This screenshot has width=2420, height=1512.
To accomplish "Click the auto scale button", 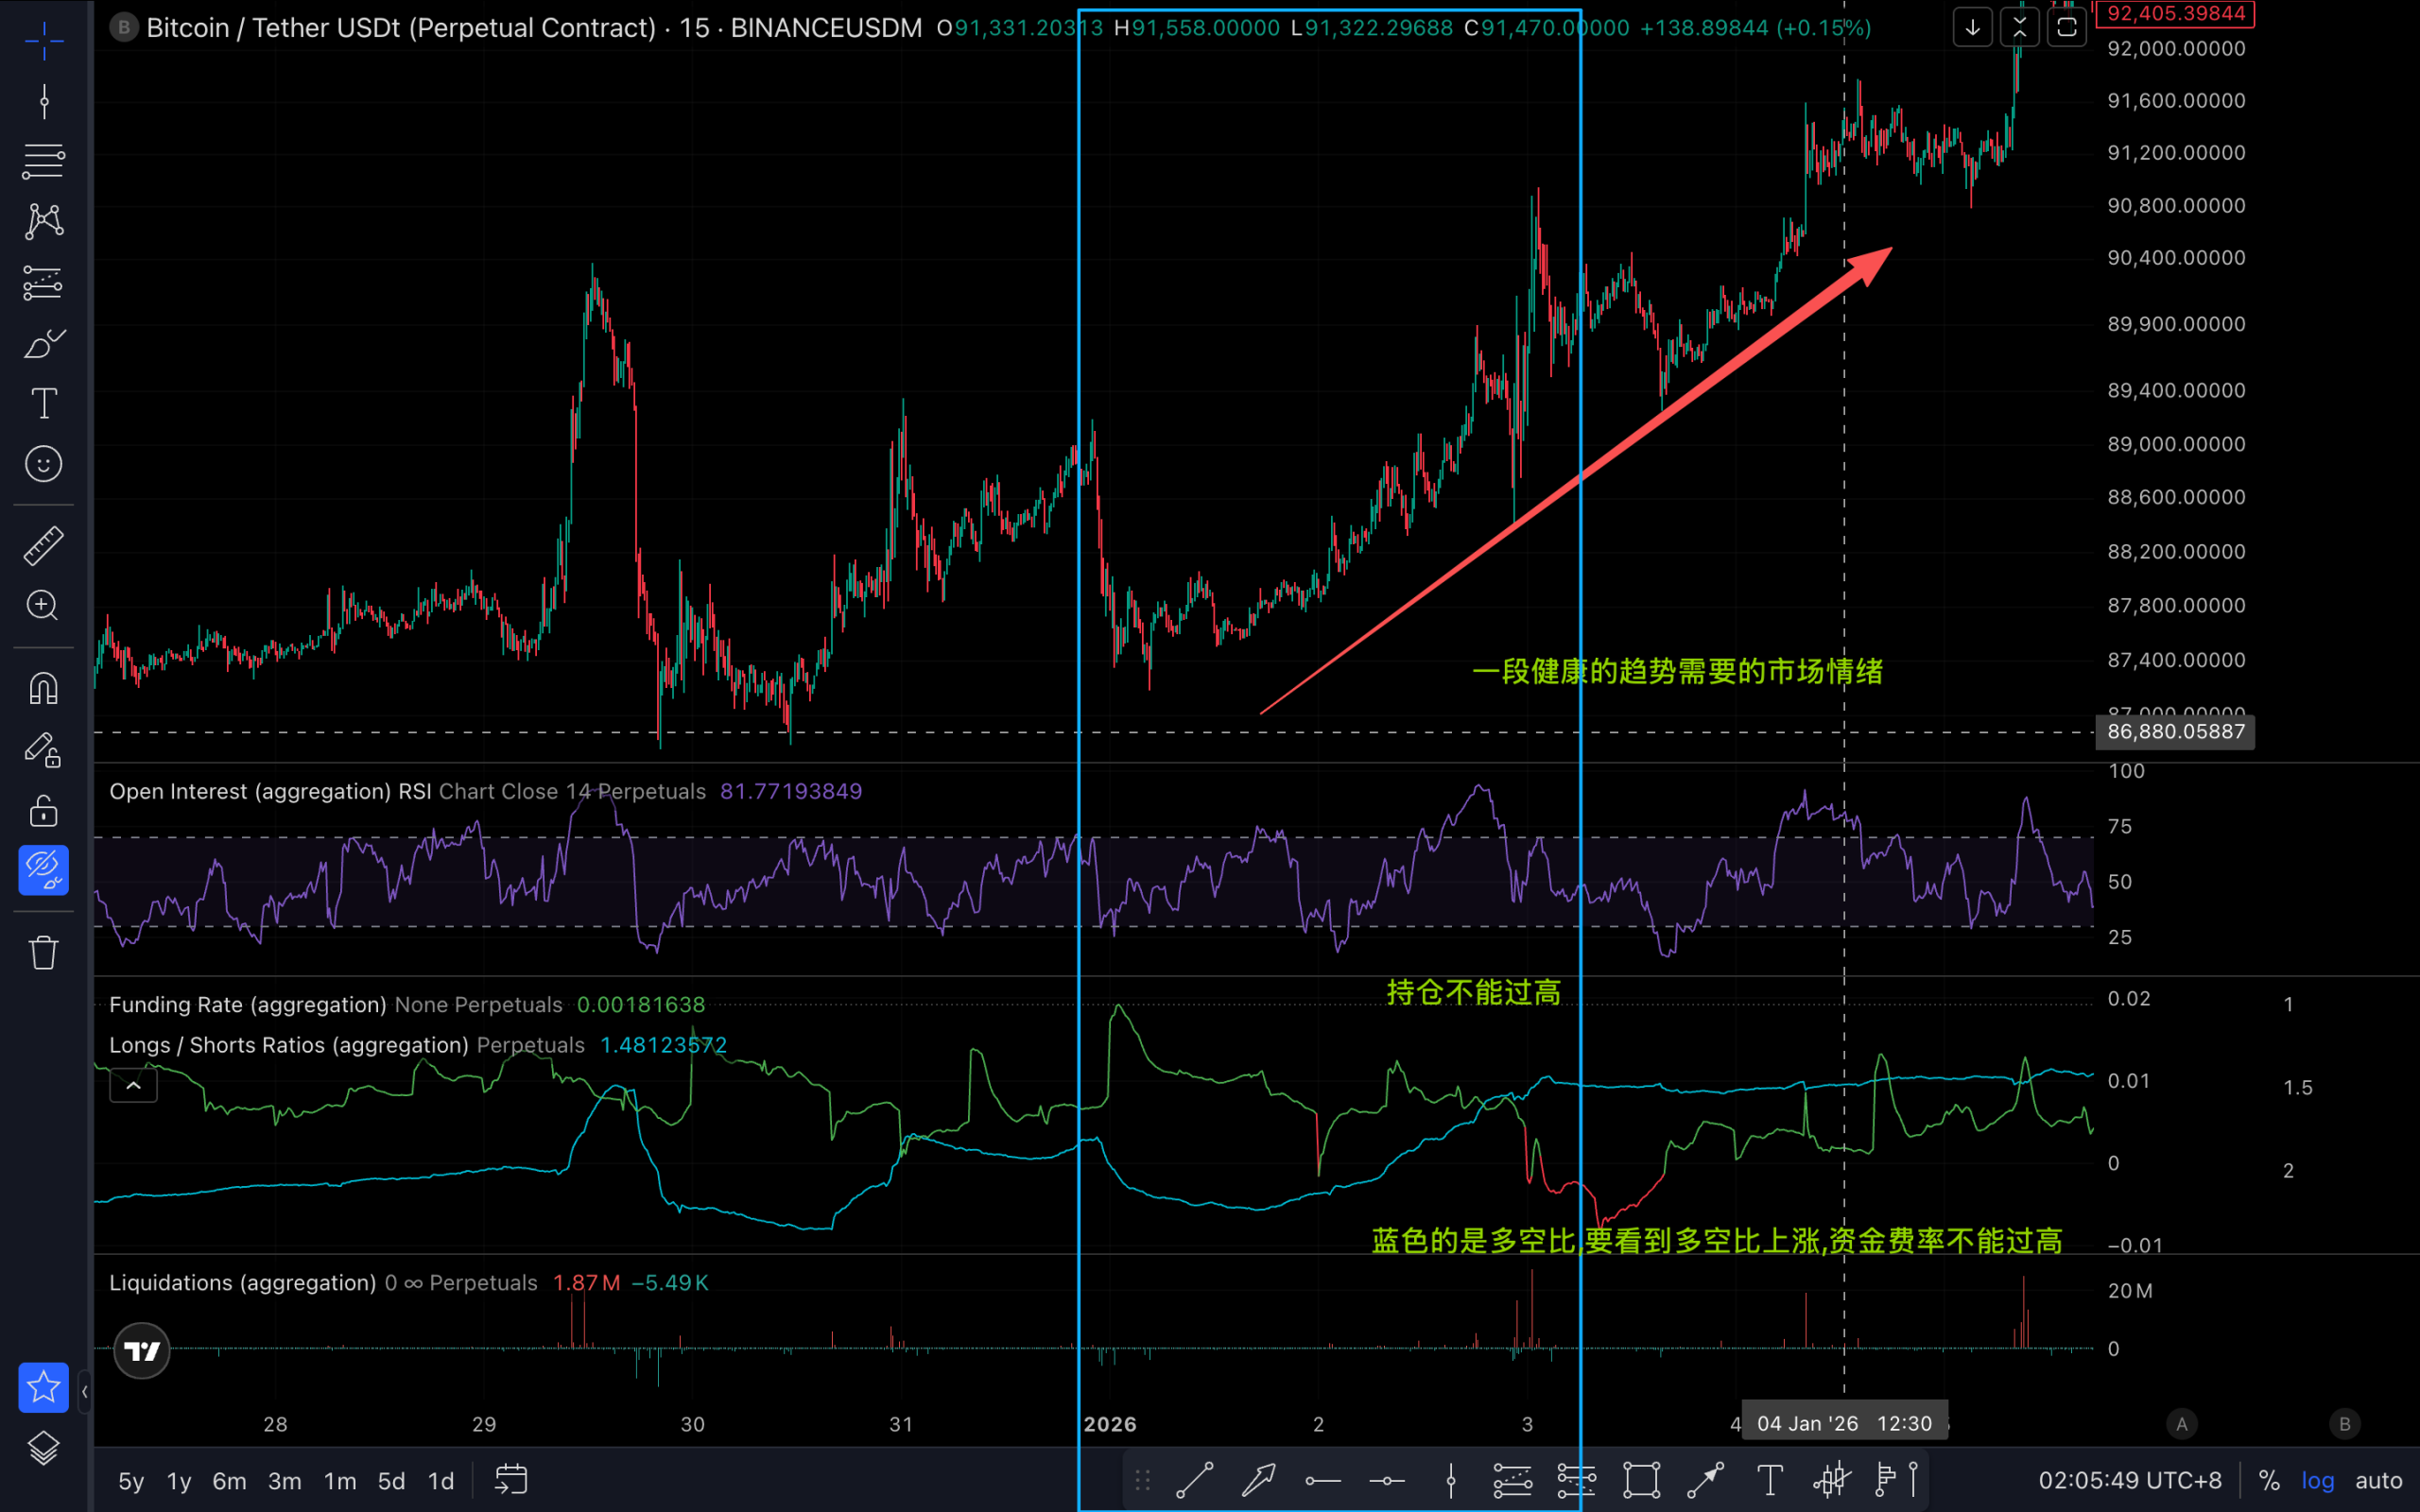I will click(2378, 1481).
